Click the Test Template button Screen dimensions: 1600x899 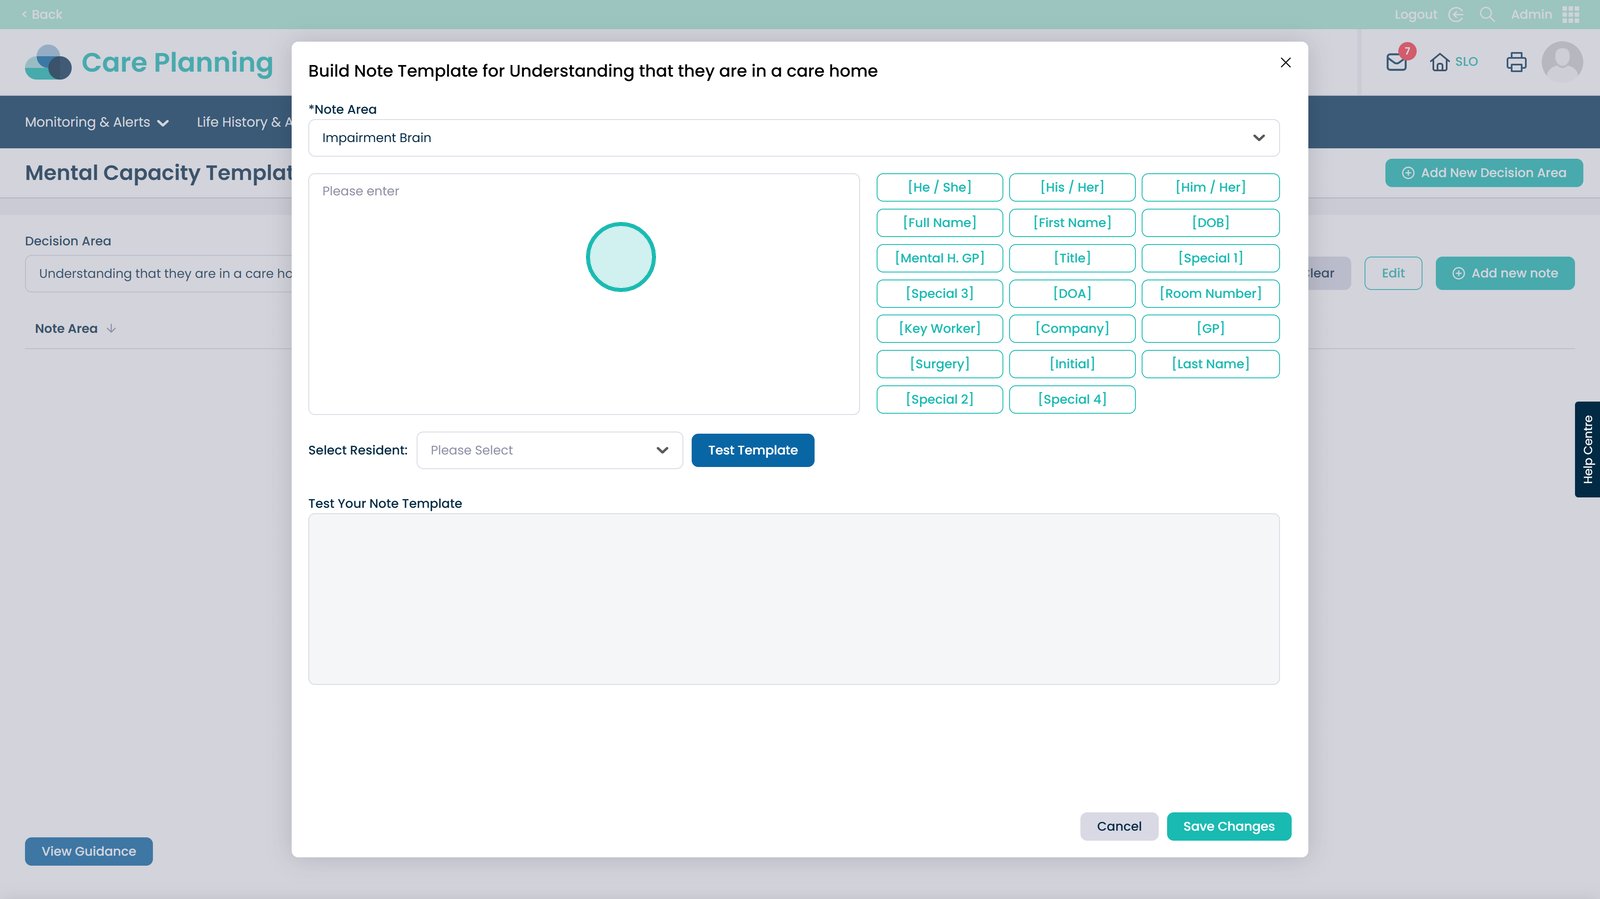[753, 450]
